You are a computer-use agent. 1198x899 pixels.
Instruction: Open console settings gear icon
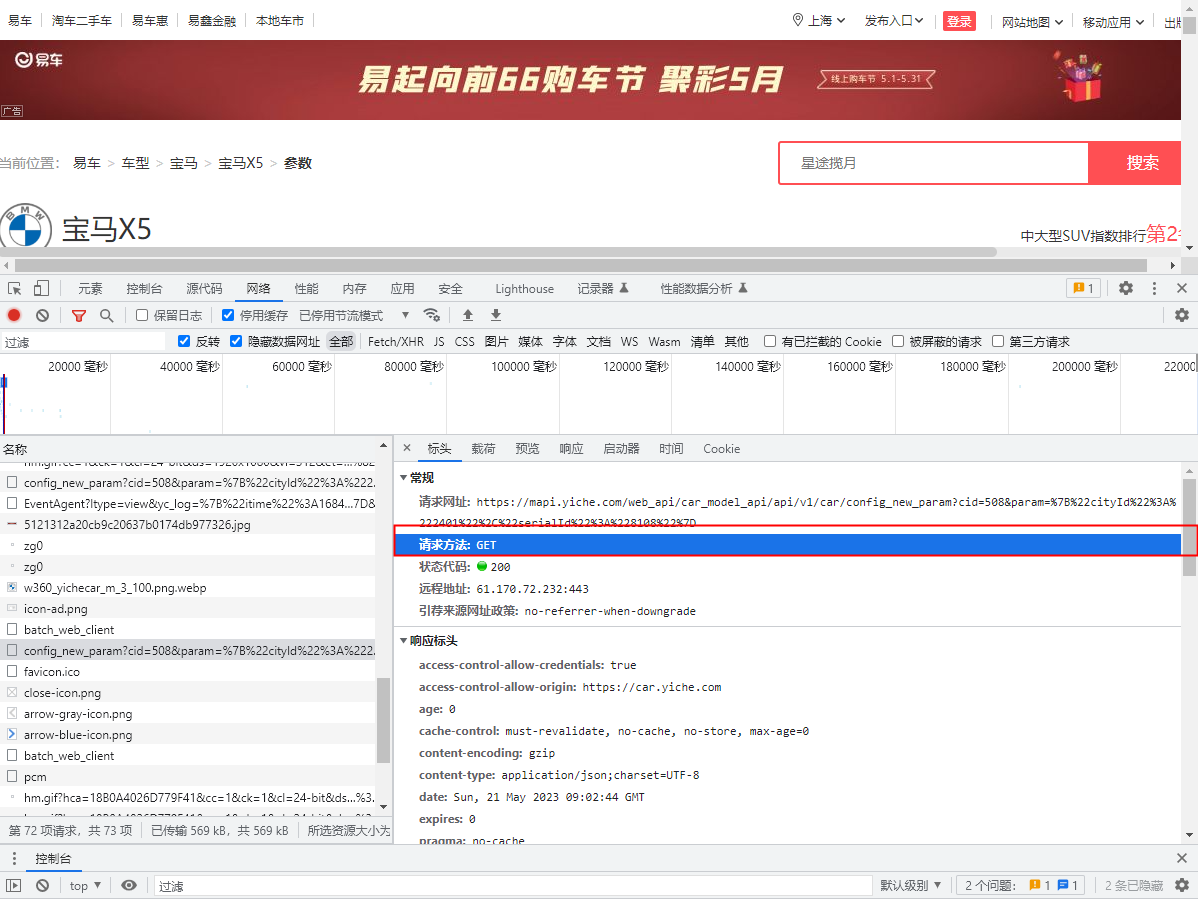[1182, 885]
